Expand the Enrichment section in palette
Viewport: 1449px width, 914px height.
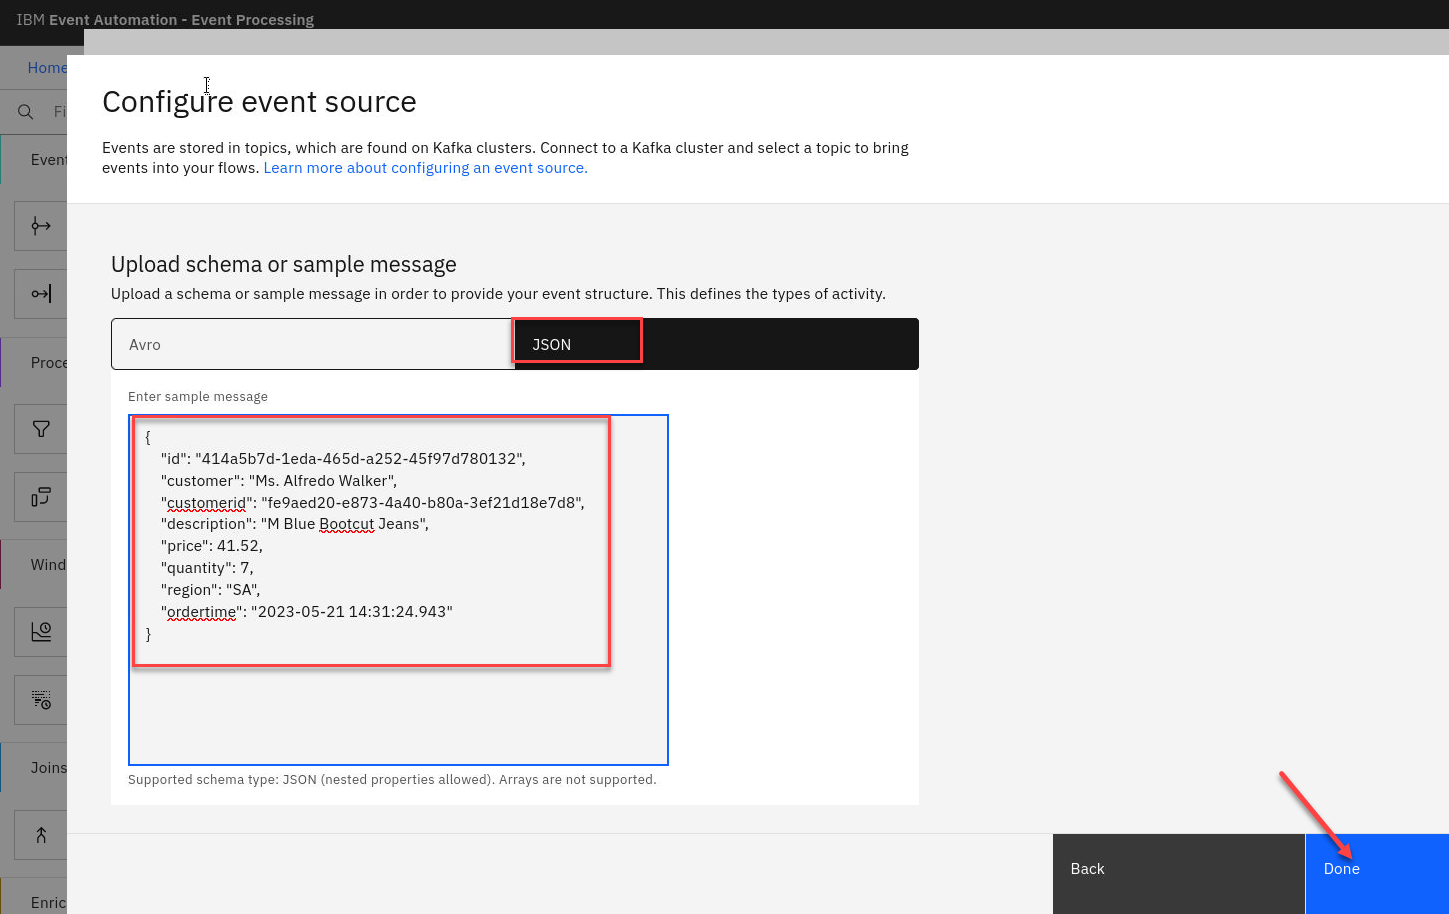pos(48,903)
